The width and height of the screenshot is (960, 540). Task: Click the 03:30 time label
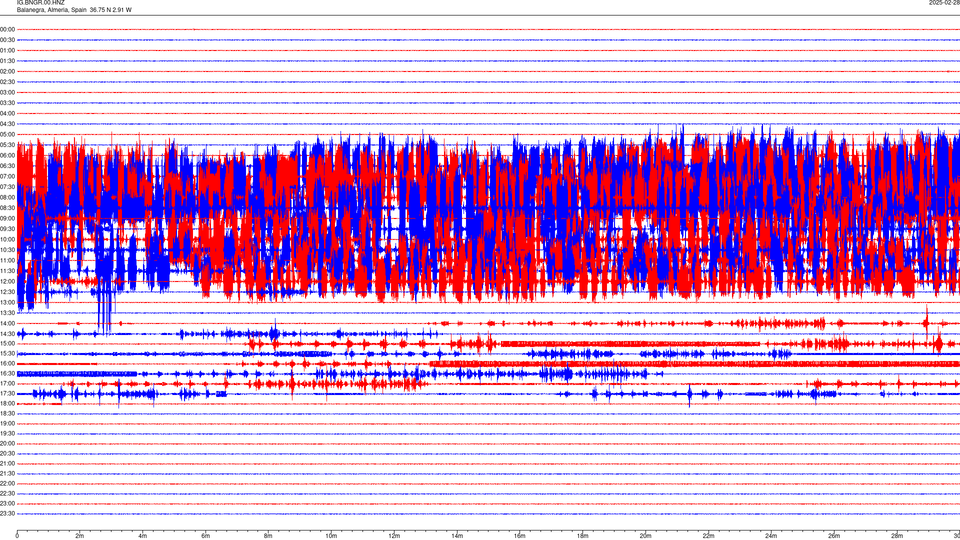tap(7, 103)
